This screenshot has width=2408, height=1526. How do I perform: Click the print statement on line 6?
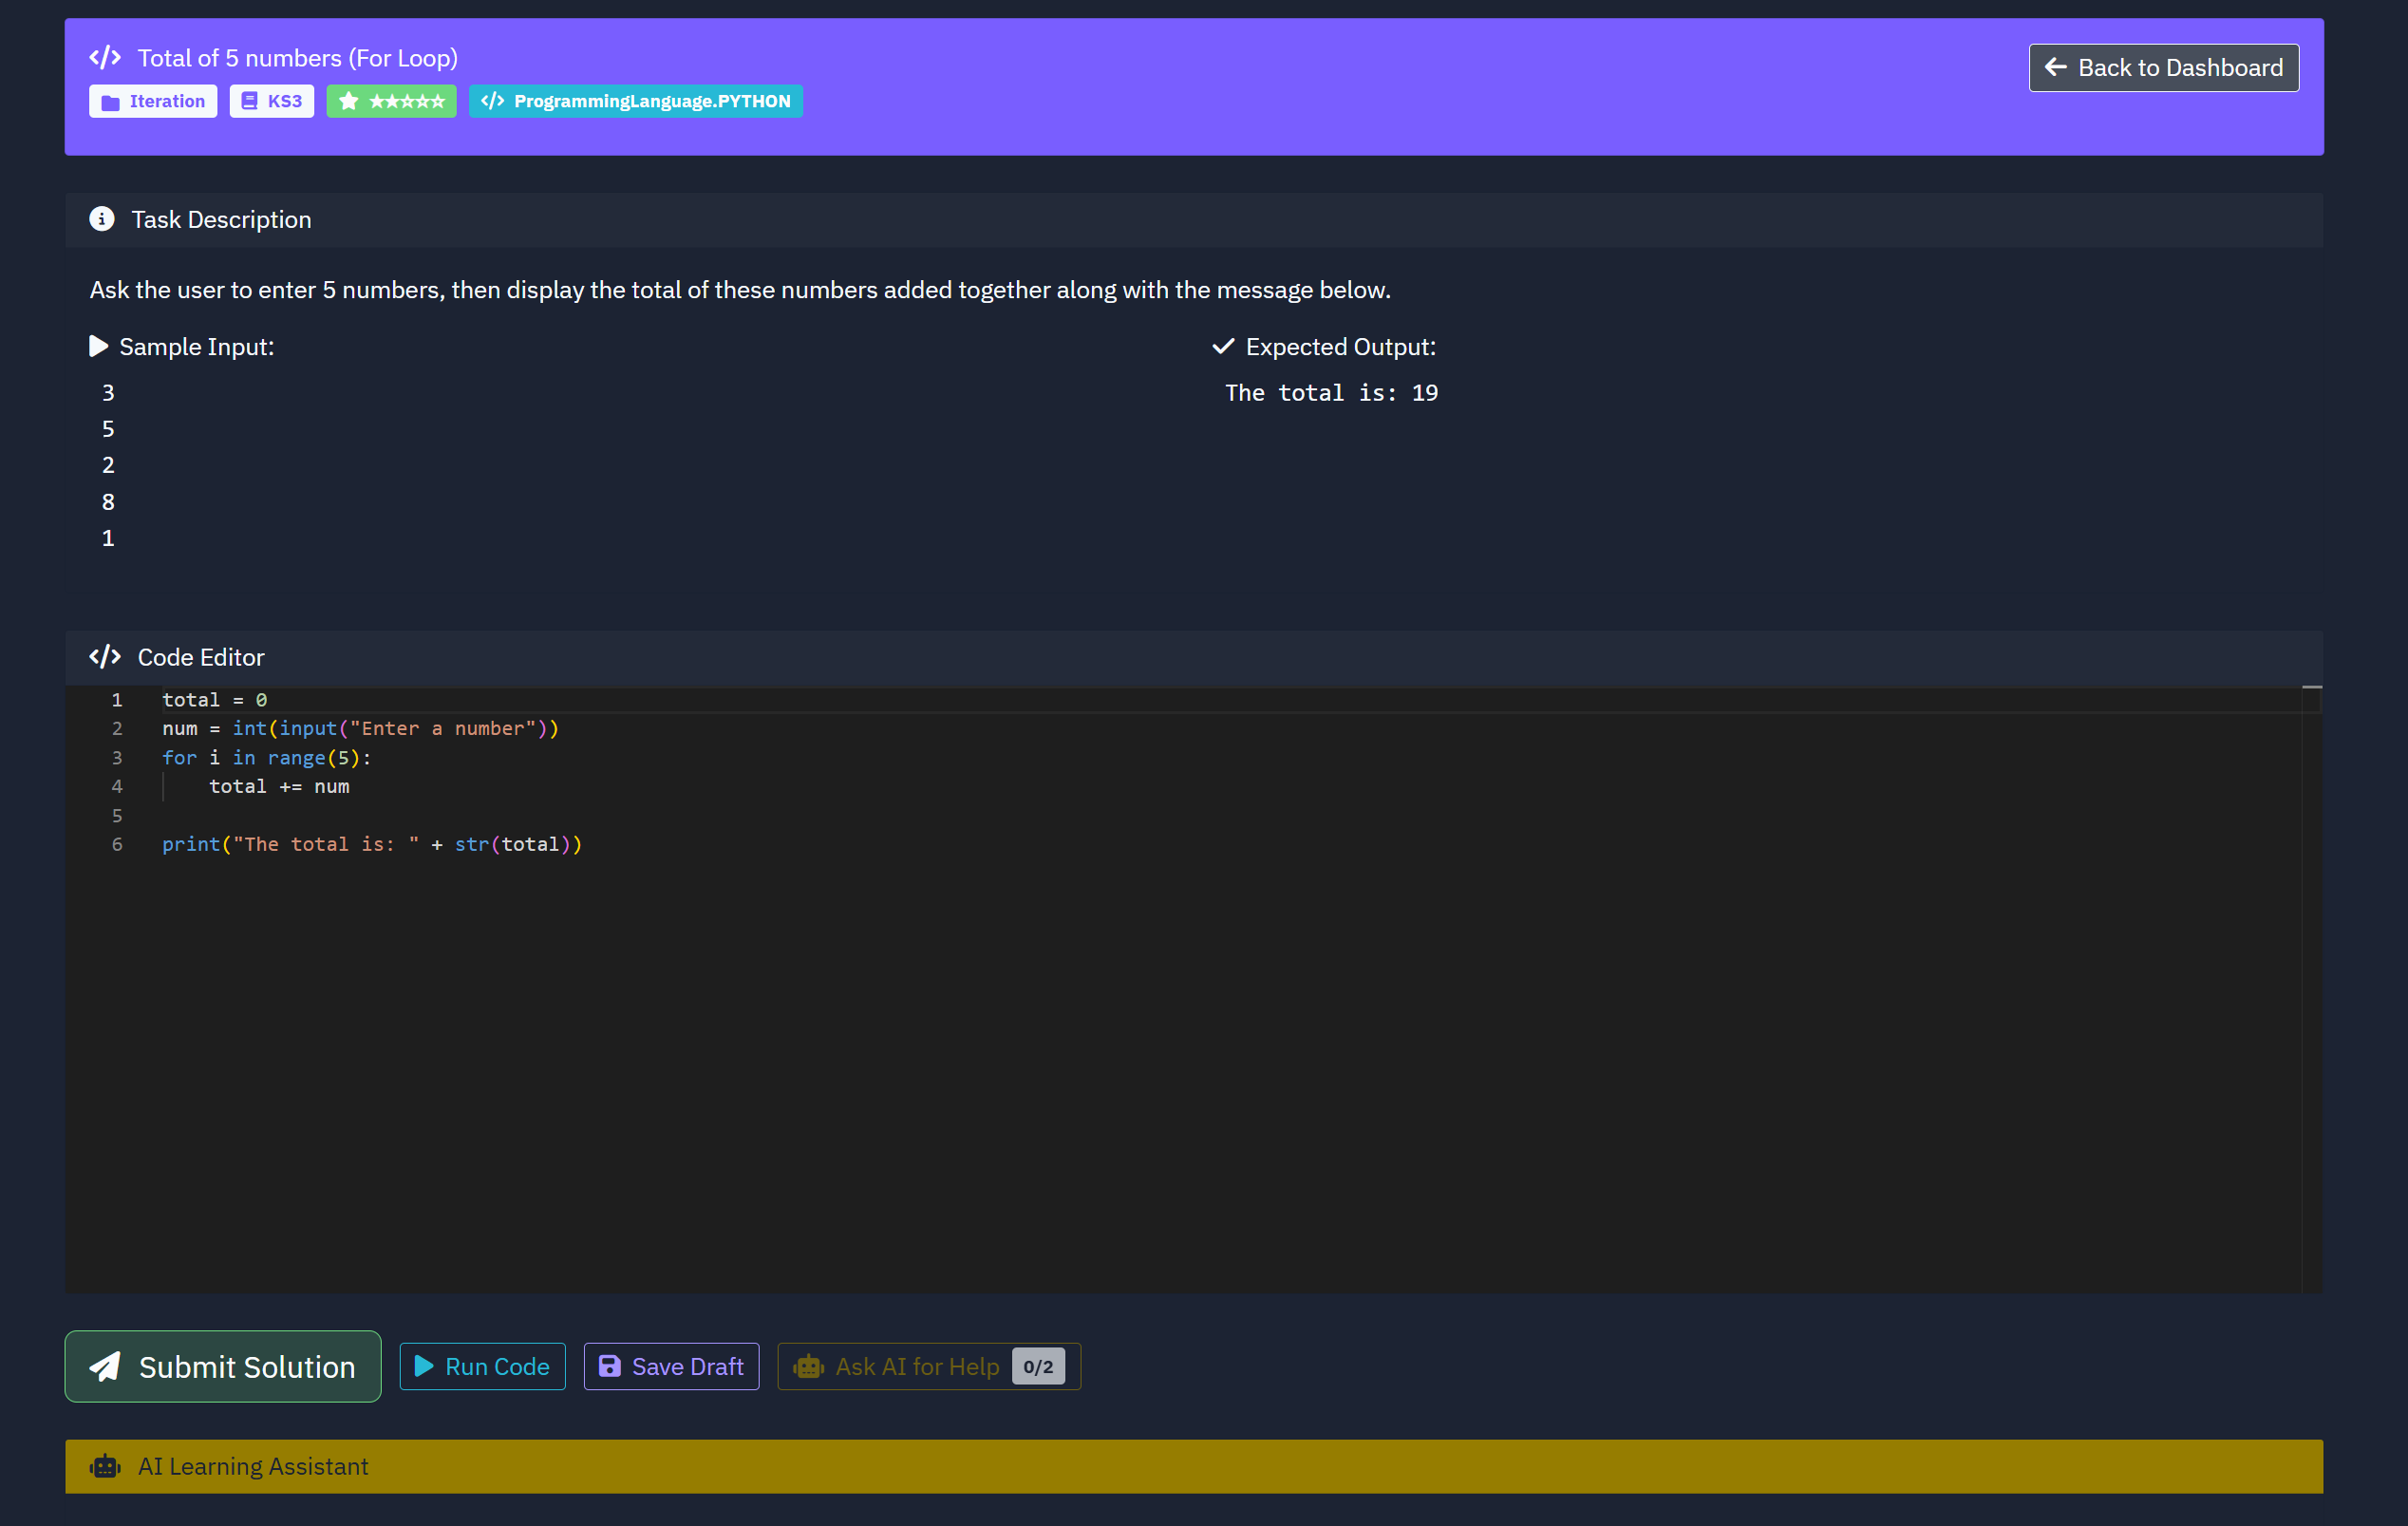[x=372, y=844]
